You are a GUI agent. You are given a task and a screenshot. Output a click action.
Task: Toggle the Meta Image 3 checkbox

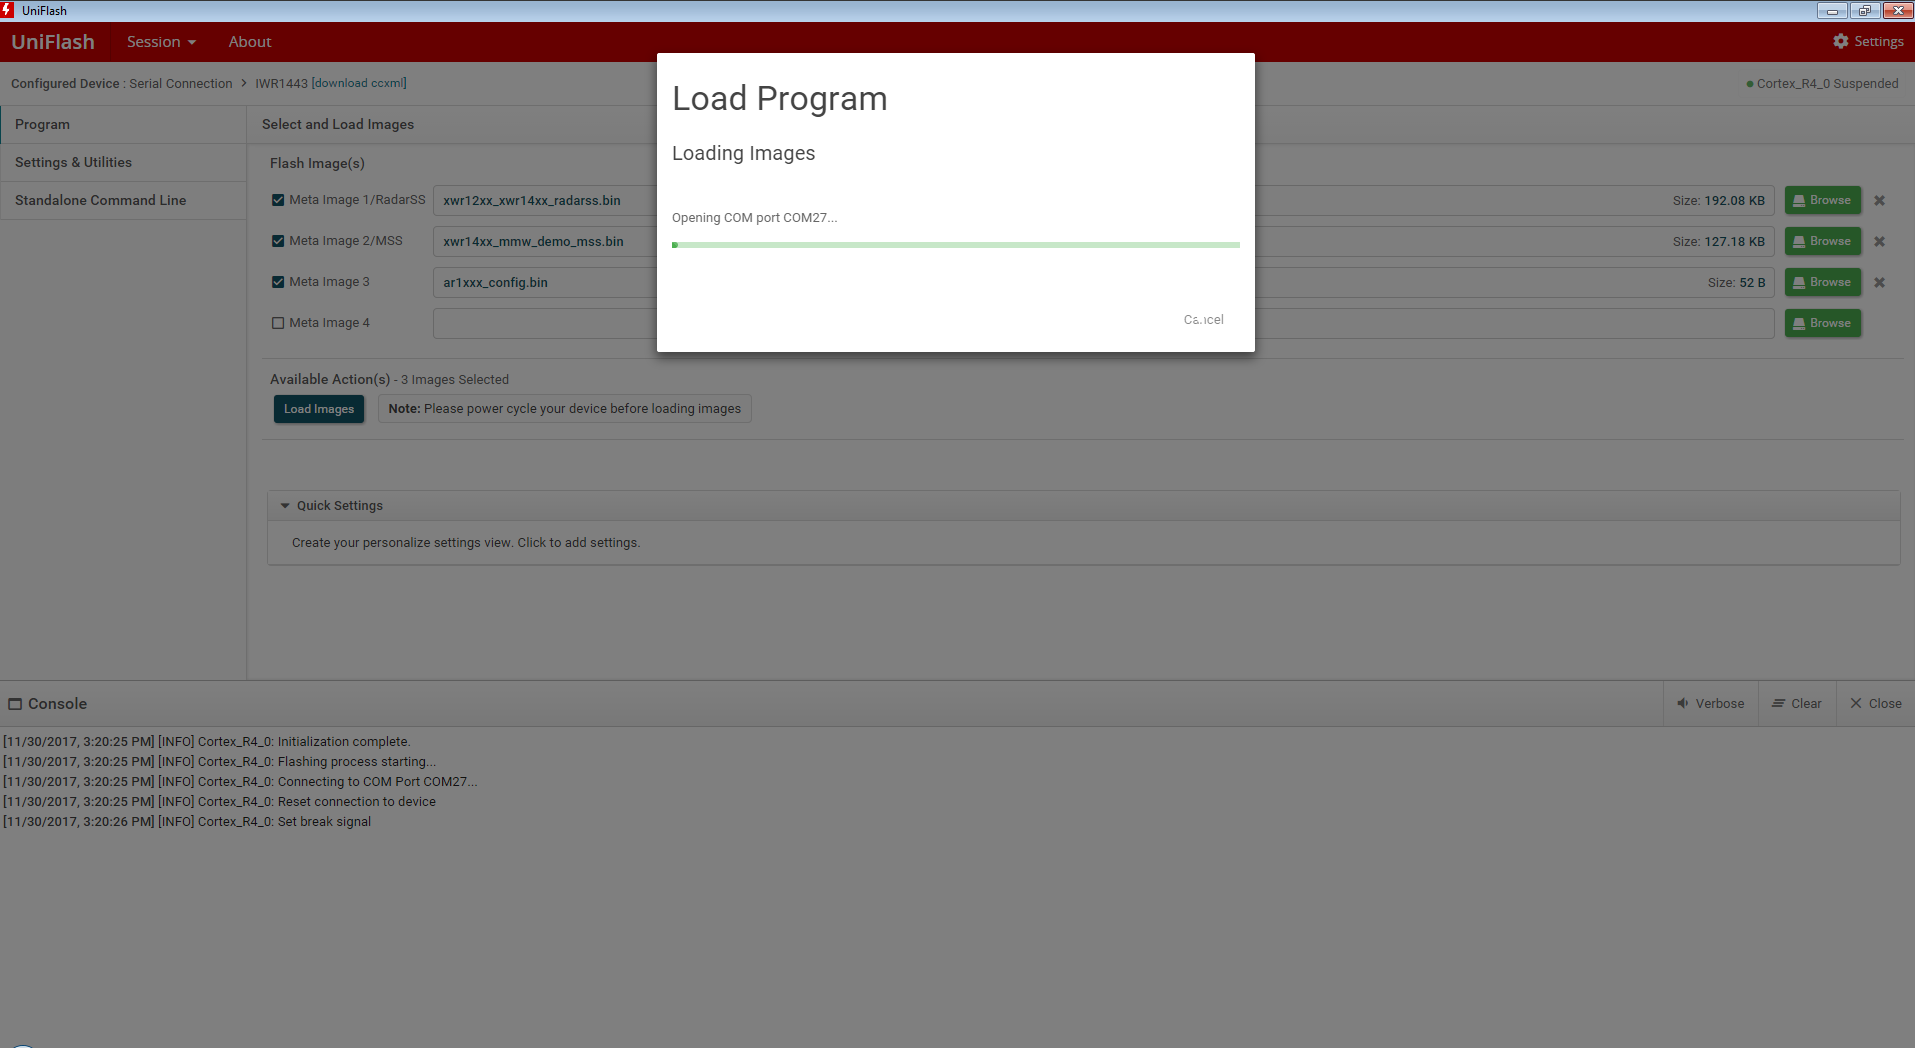pyautogui.click(x=278, y=282)
